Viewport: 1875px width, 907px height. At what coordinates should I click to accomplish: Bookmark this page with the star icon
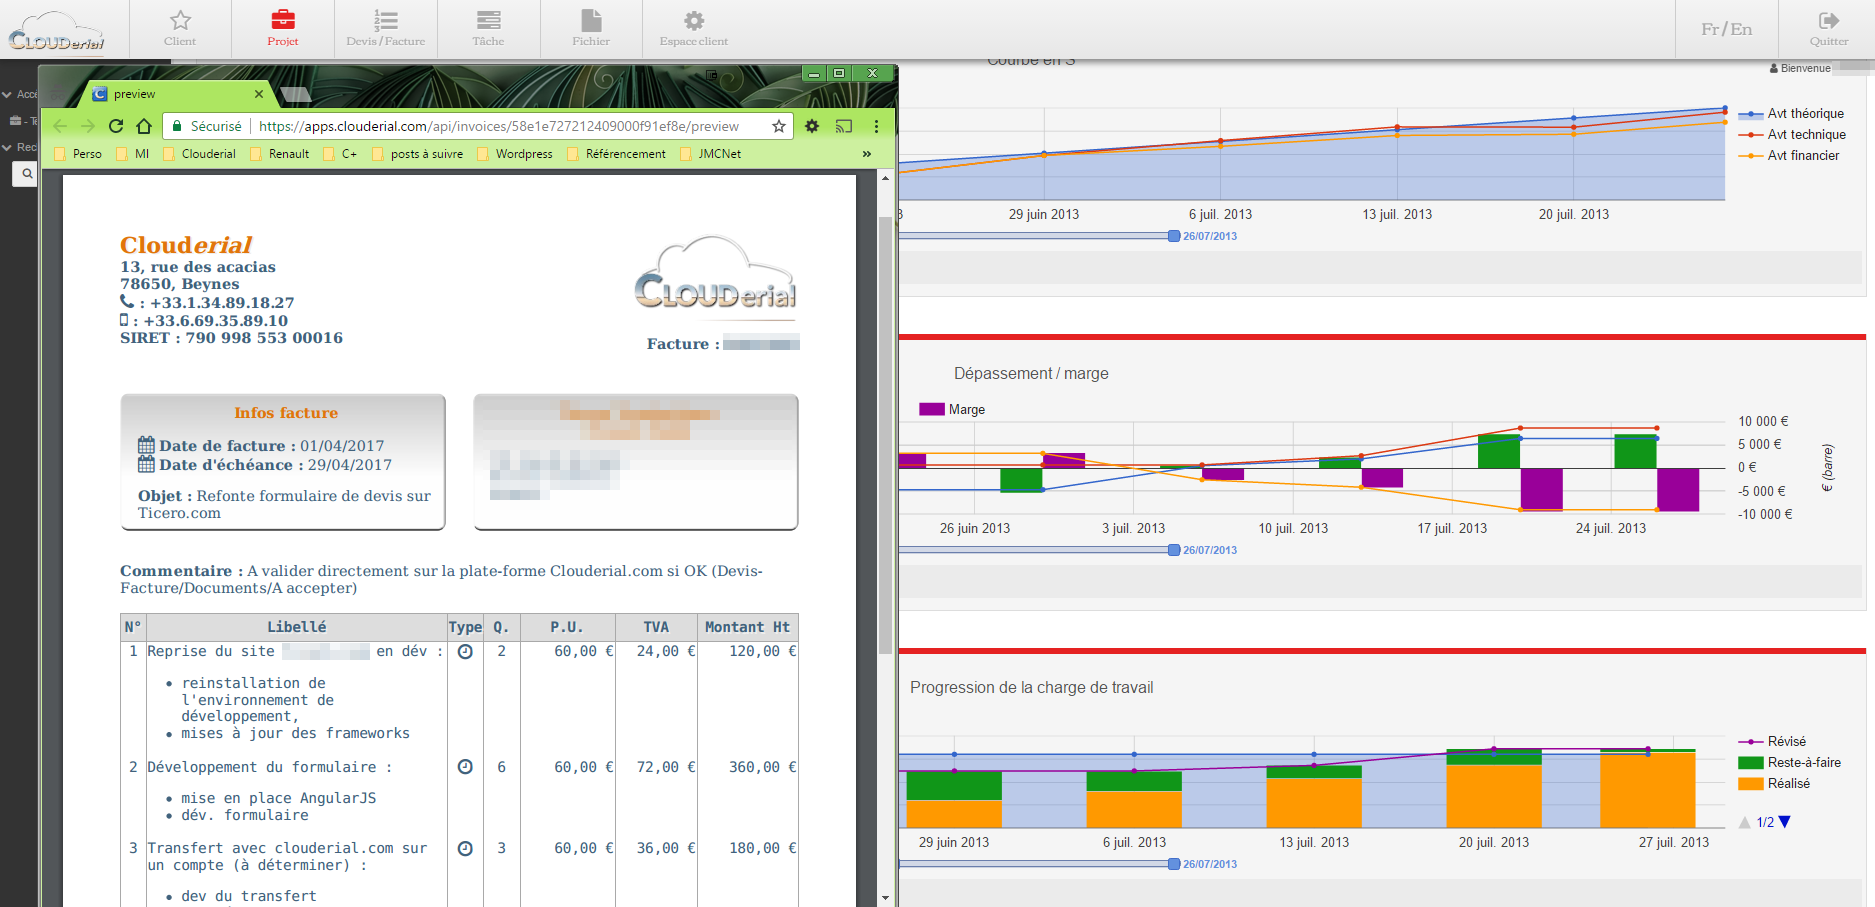click(779, 126)
